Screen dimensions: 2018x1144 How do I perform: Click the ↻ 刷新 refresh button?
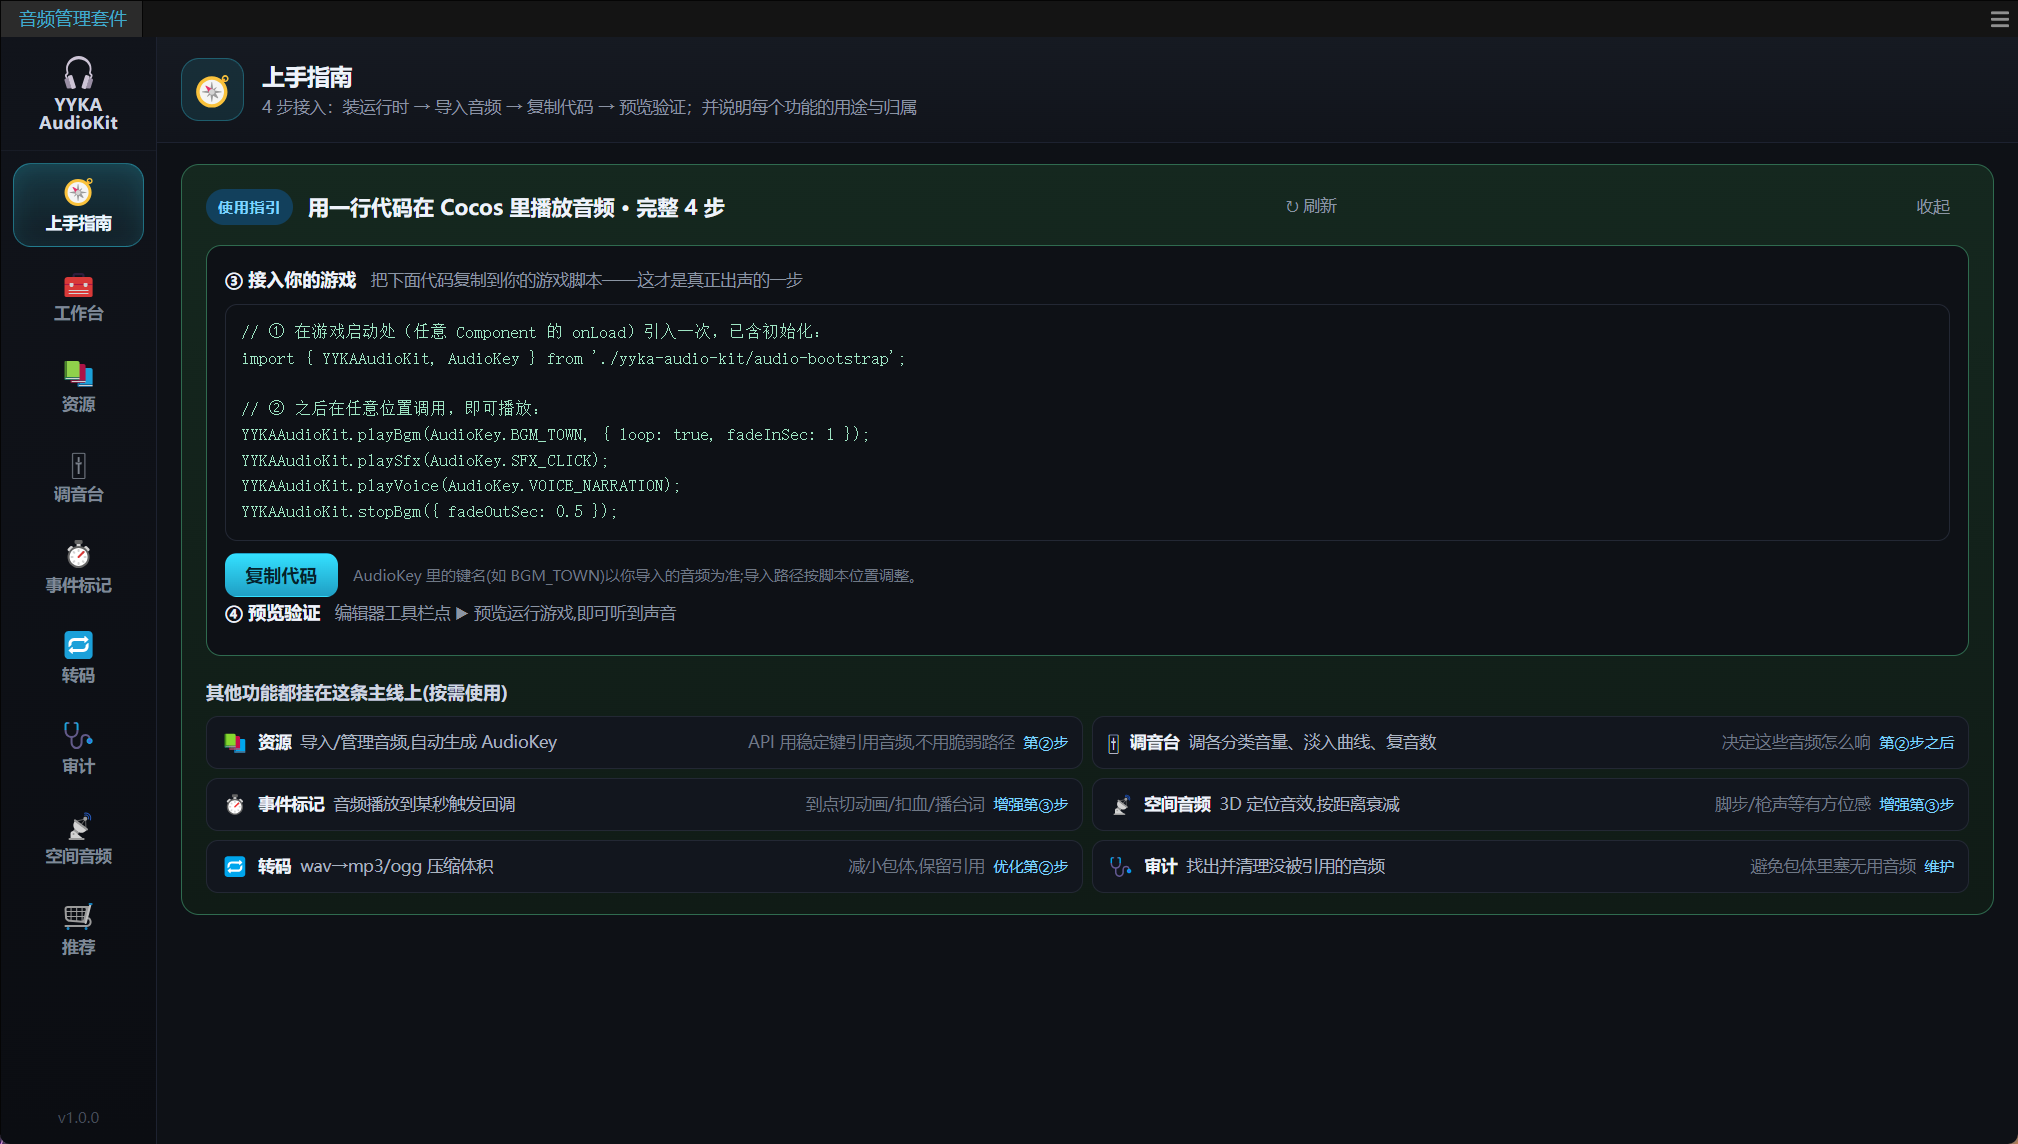(1311, 206)
